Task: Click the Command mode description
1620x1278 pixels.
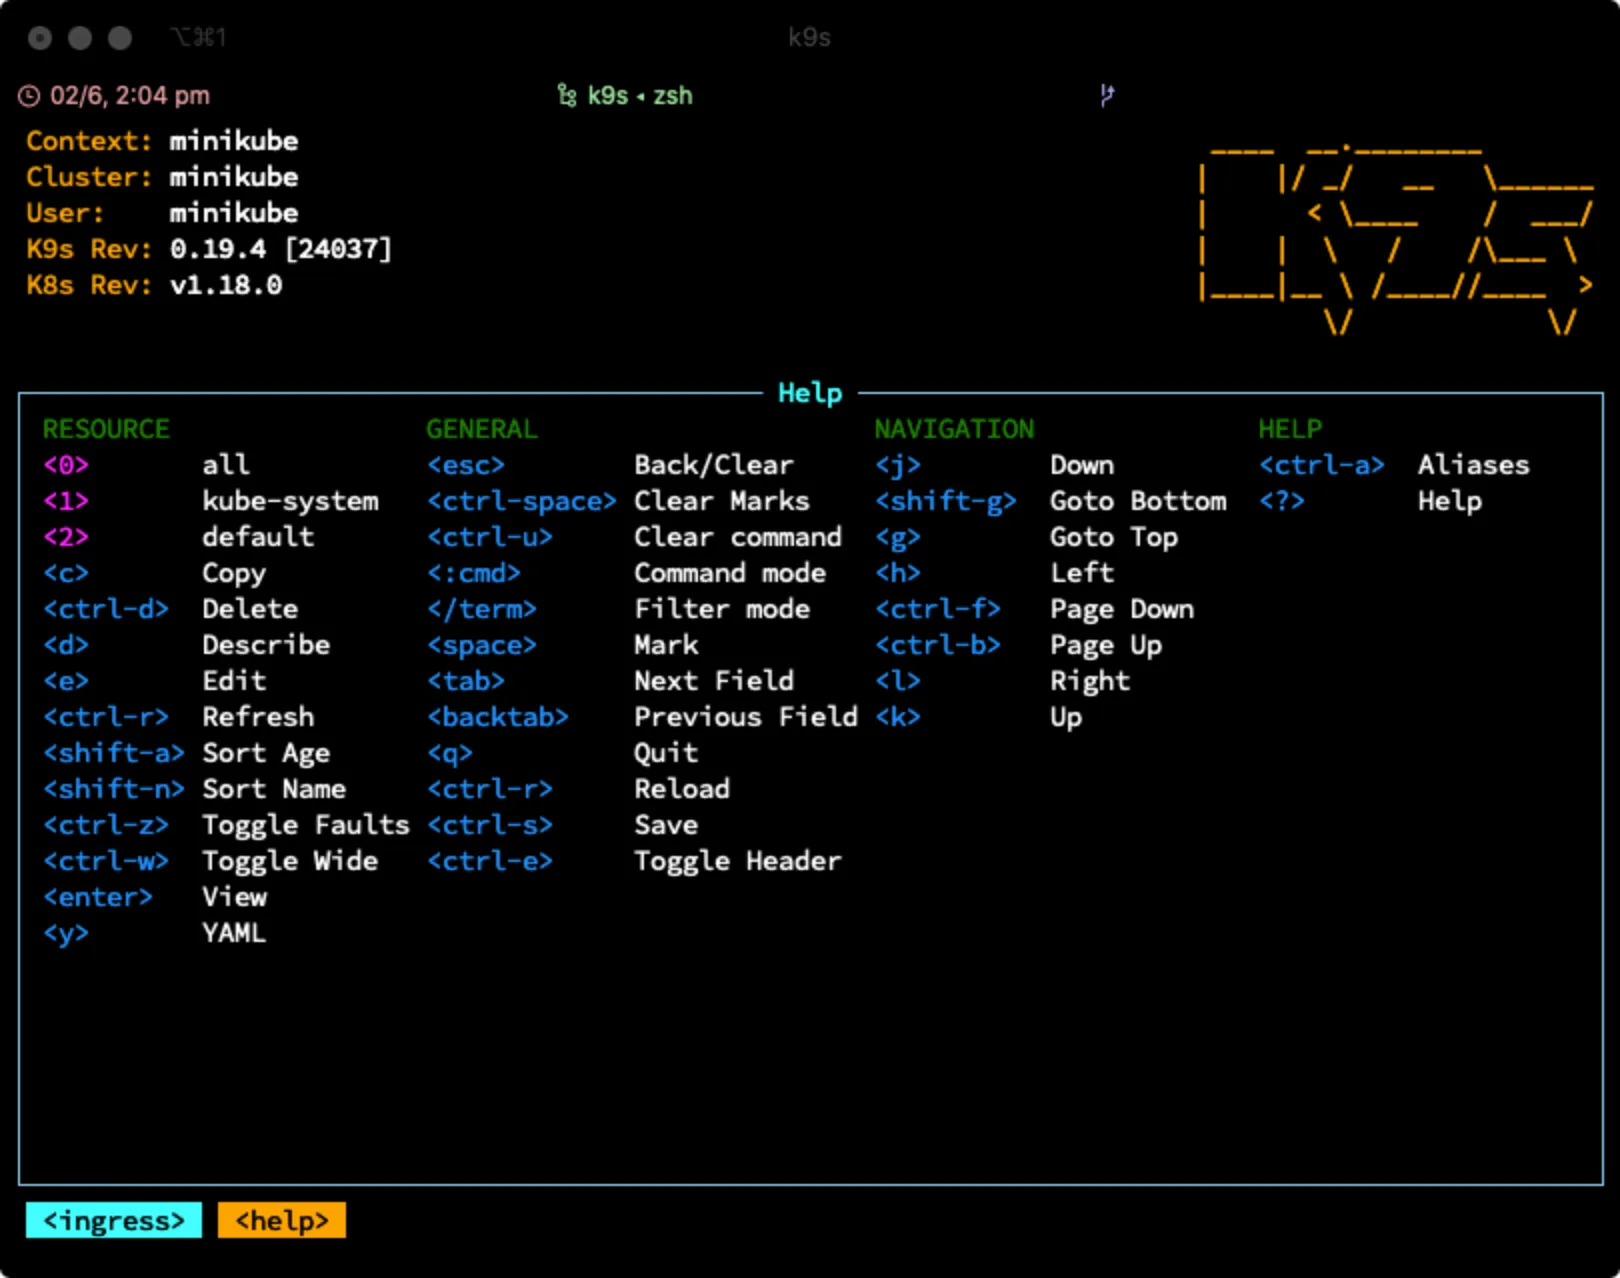Action: pos(730,573)
